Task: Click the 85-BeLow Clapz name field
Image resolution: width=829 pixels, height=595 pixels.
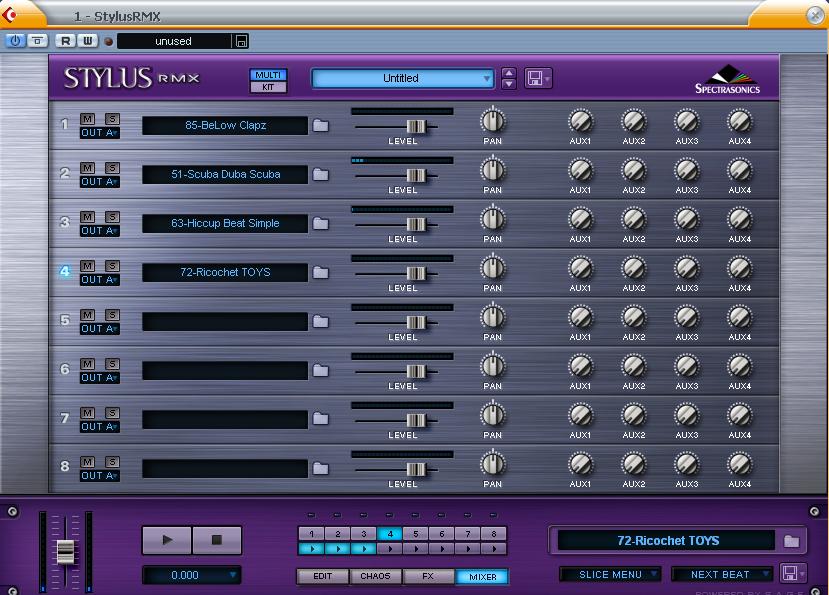Action: pos(225,125)
